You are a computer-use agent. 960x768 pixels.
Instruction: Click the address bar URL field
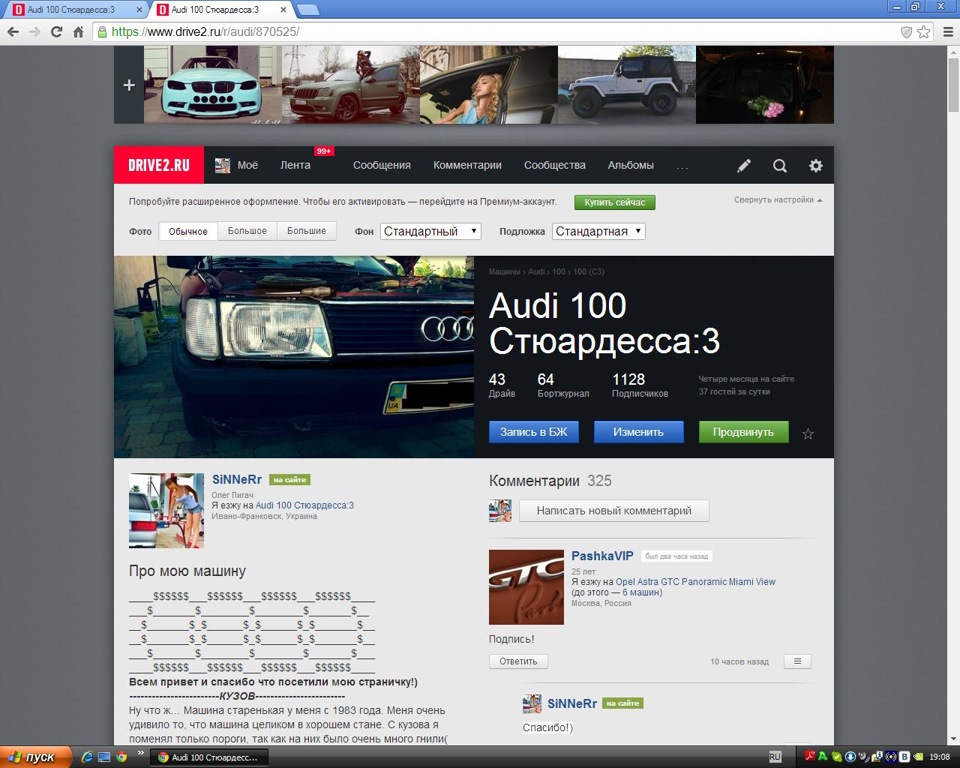pos(496,32)
